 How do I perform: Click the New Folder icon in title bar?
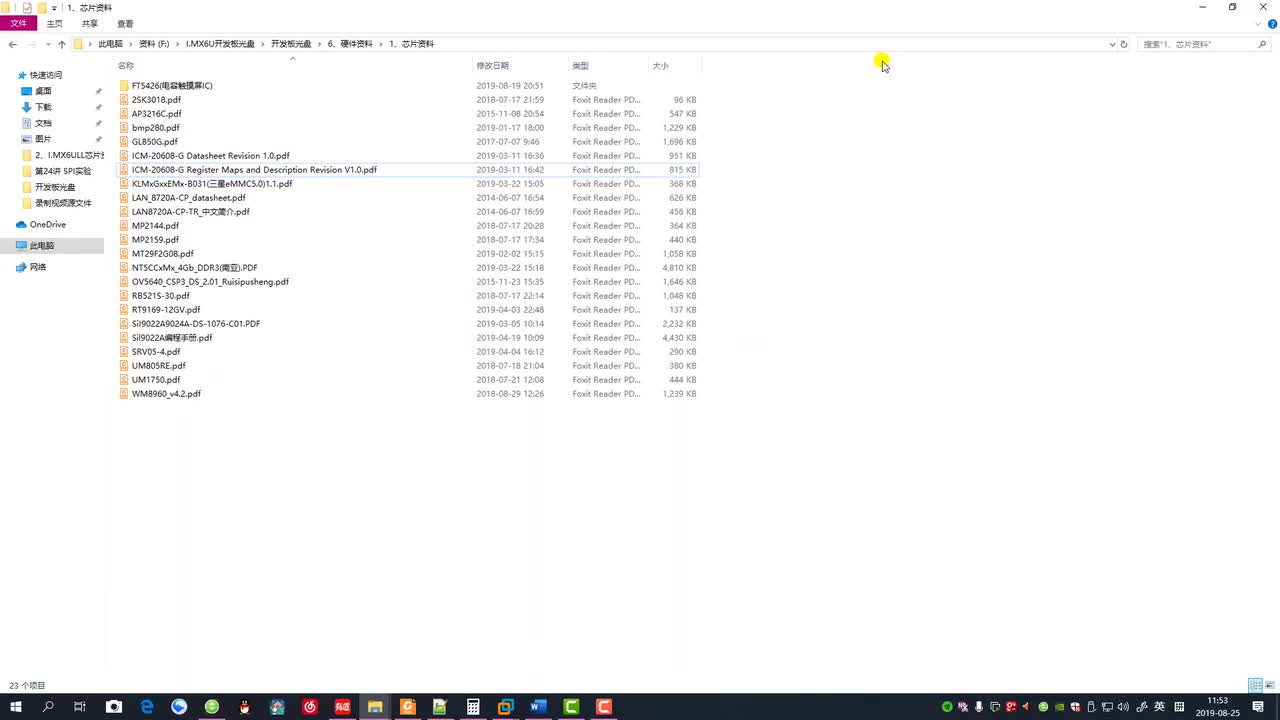(42, 7)
